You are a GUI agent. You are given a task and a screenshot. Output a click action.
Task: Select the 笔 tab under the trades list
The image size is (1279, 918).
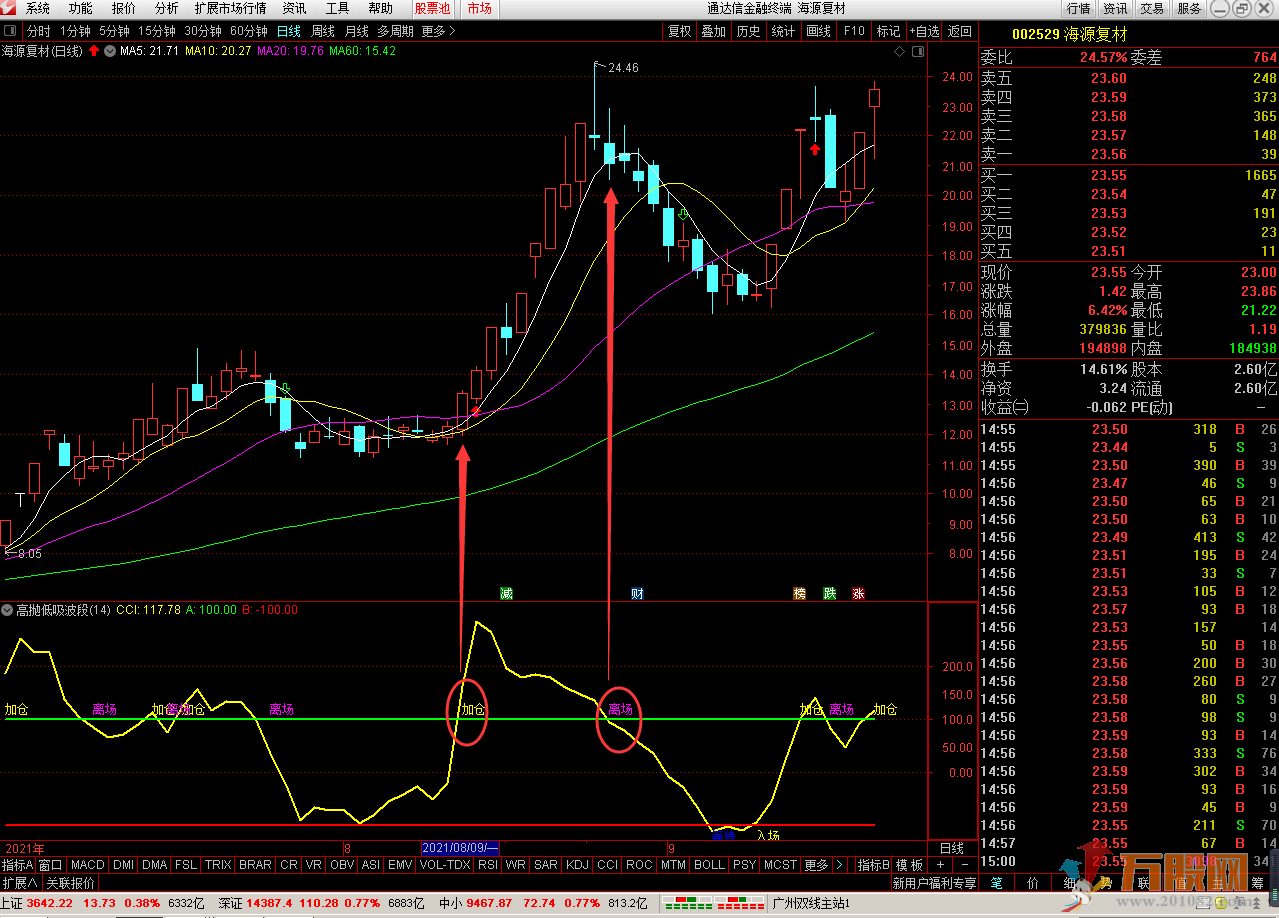coord(997,883)
